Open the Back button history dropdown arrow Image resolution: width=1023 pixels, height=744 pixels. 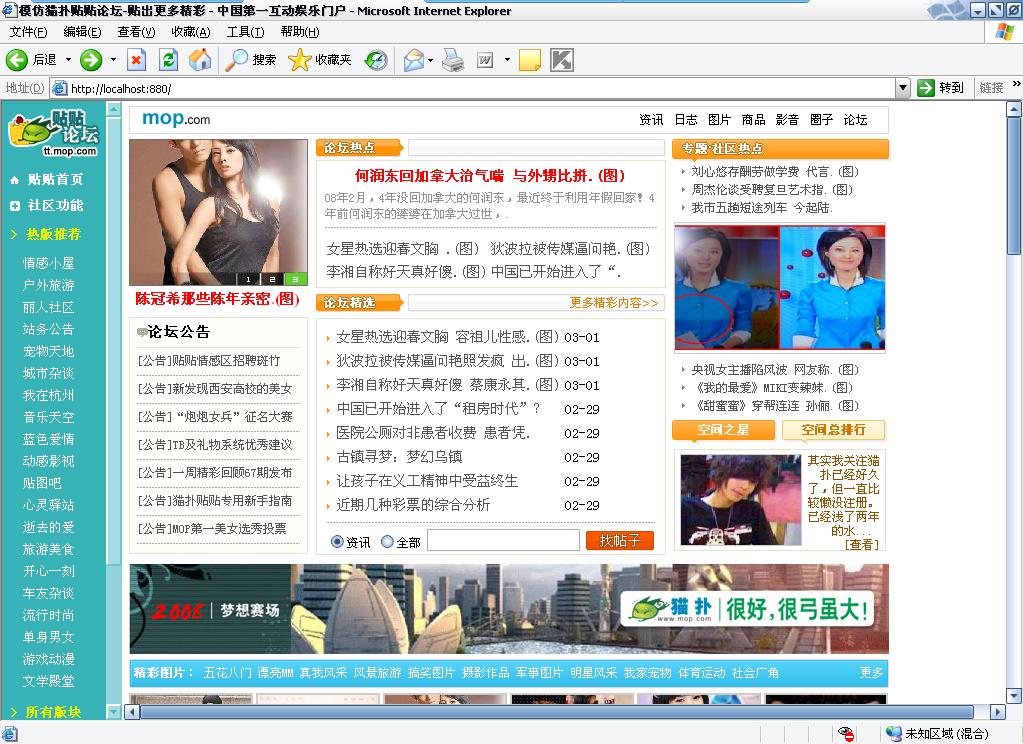tap(68, 60)
